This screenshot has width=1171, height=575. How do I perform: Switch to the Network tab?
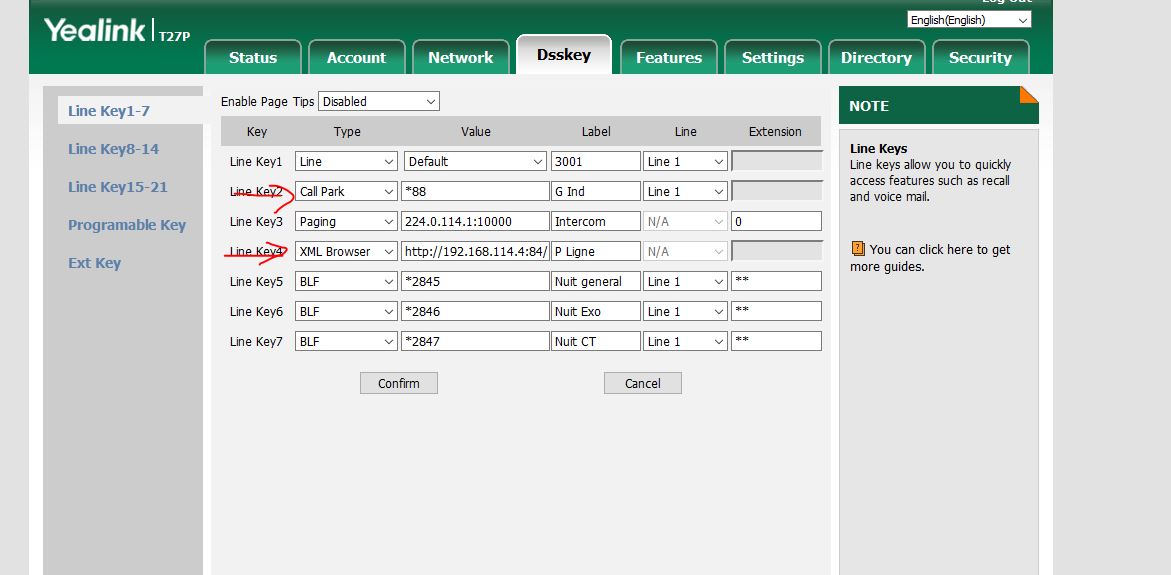[461, 58]
